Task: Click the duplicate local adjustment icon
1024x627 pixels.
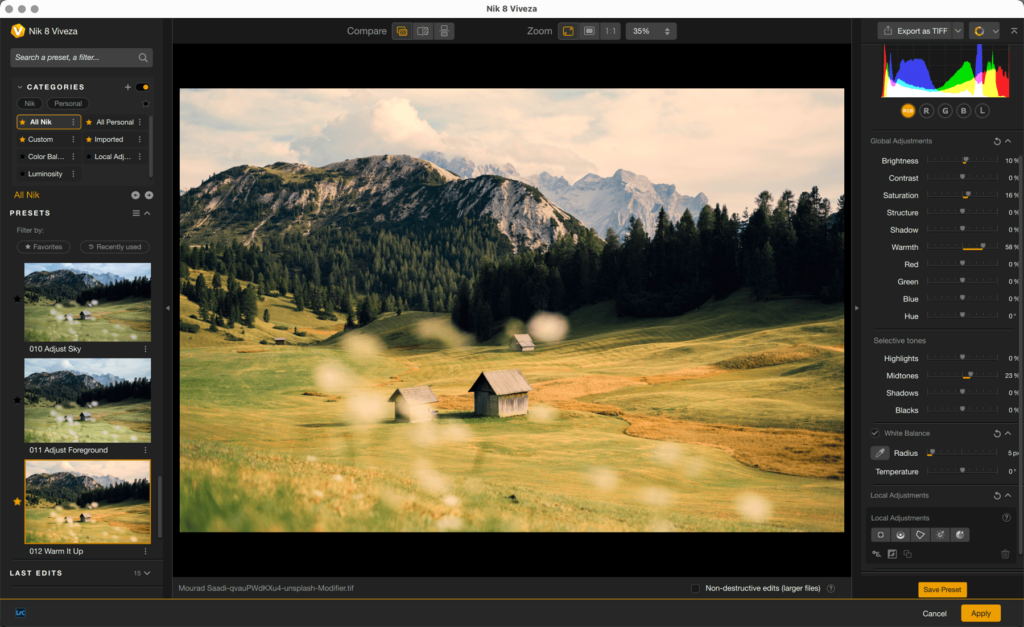Action: point(908,555)
